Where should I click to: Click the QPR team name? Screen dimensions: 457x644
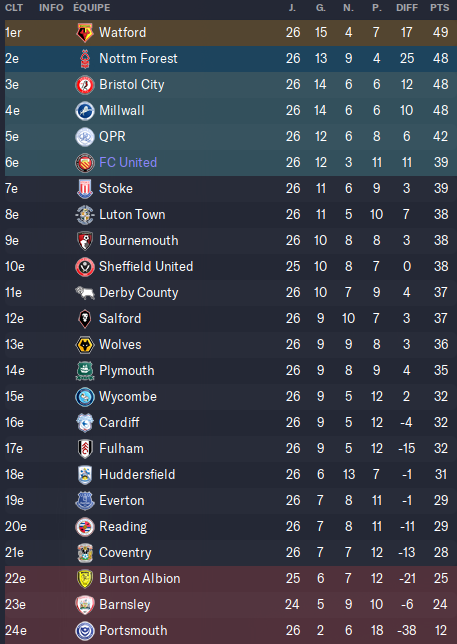pyautogui.click(x=112, y=136)
